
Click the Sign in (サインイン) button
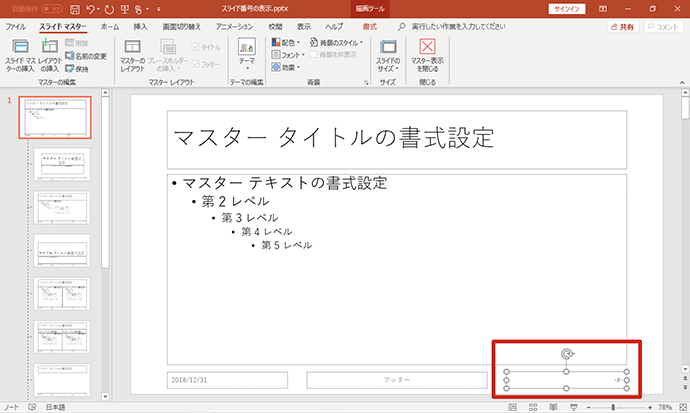coord(567,9)
